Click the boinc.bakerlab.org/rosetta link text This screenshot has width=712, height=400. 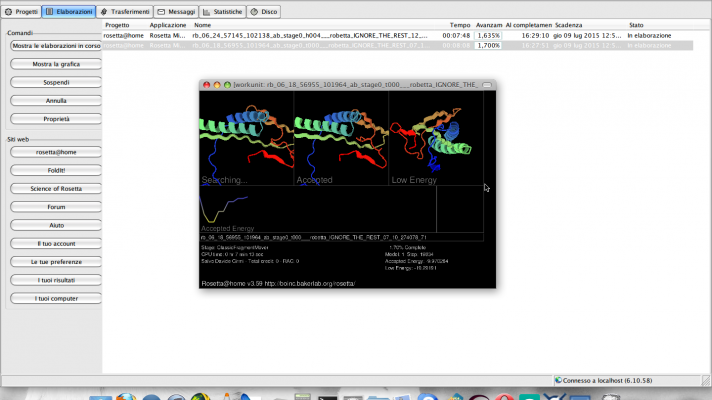[x=310, y=284]
